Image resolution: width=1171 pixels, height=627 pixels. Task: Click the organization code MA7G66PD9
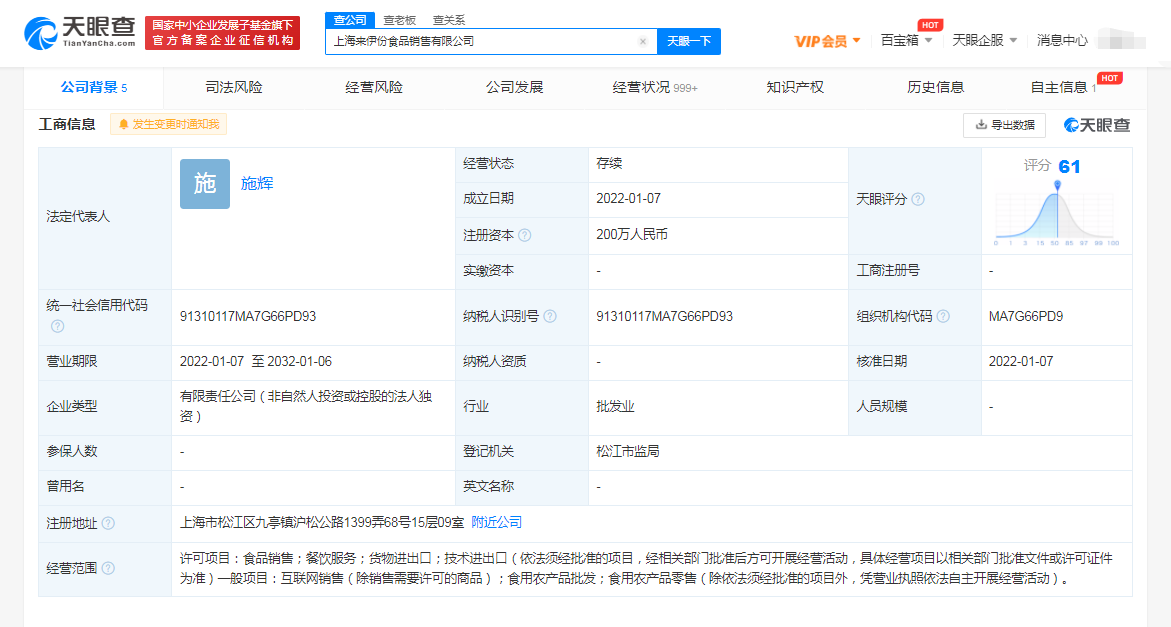point(1026,316)
